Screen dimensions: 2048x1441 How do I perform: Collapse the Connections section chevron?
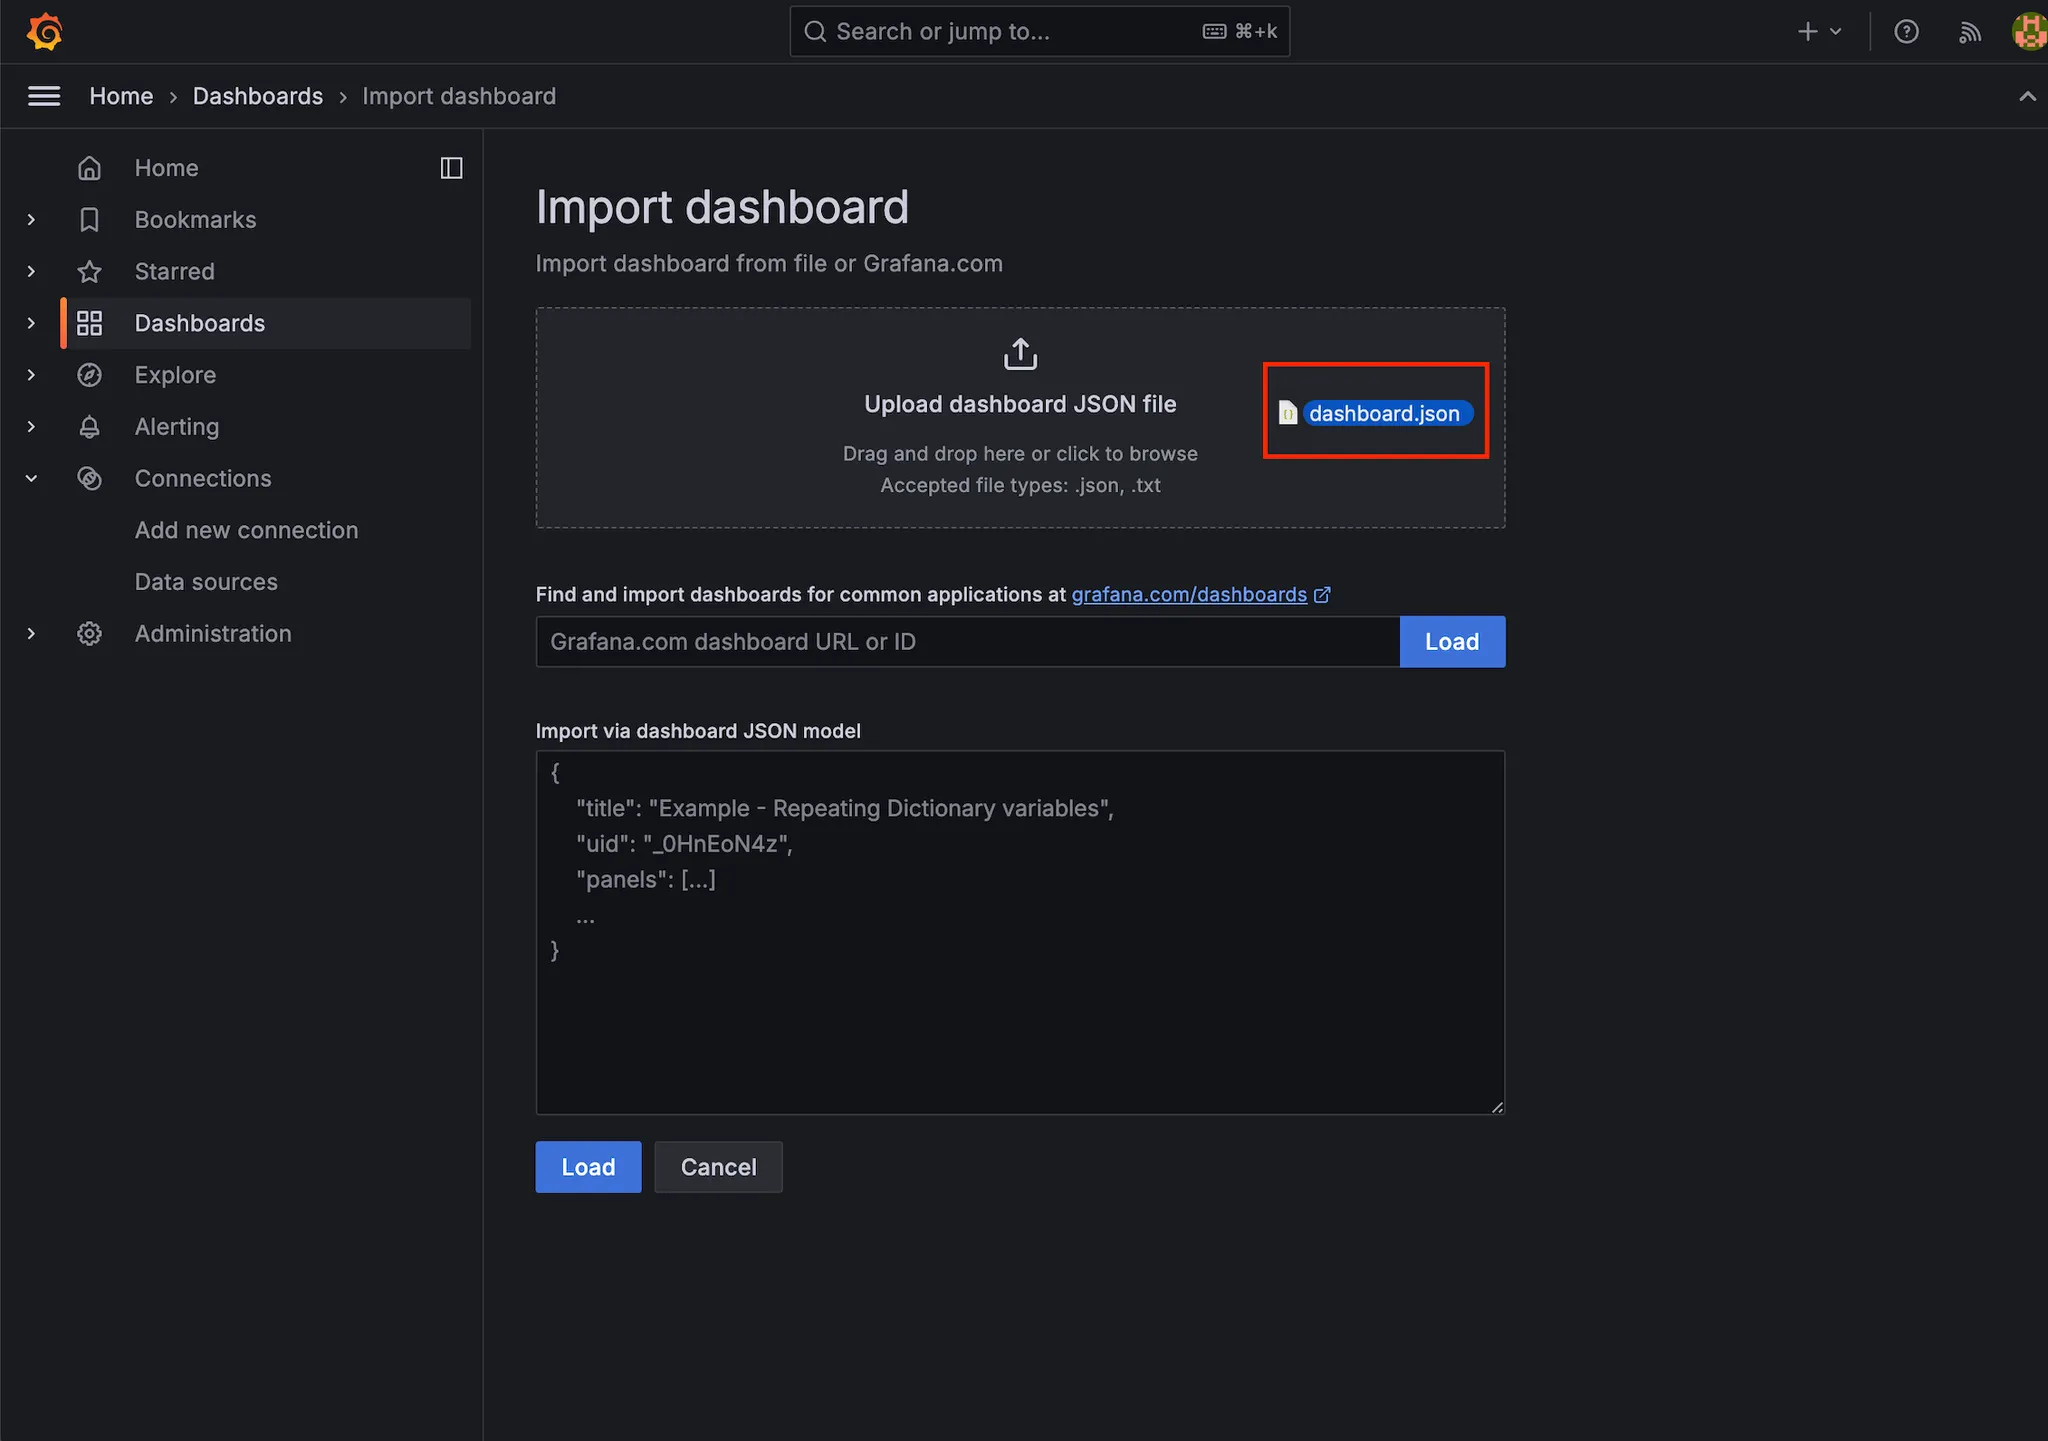coord(31,479)
